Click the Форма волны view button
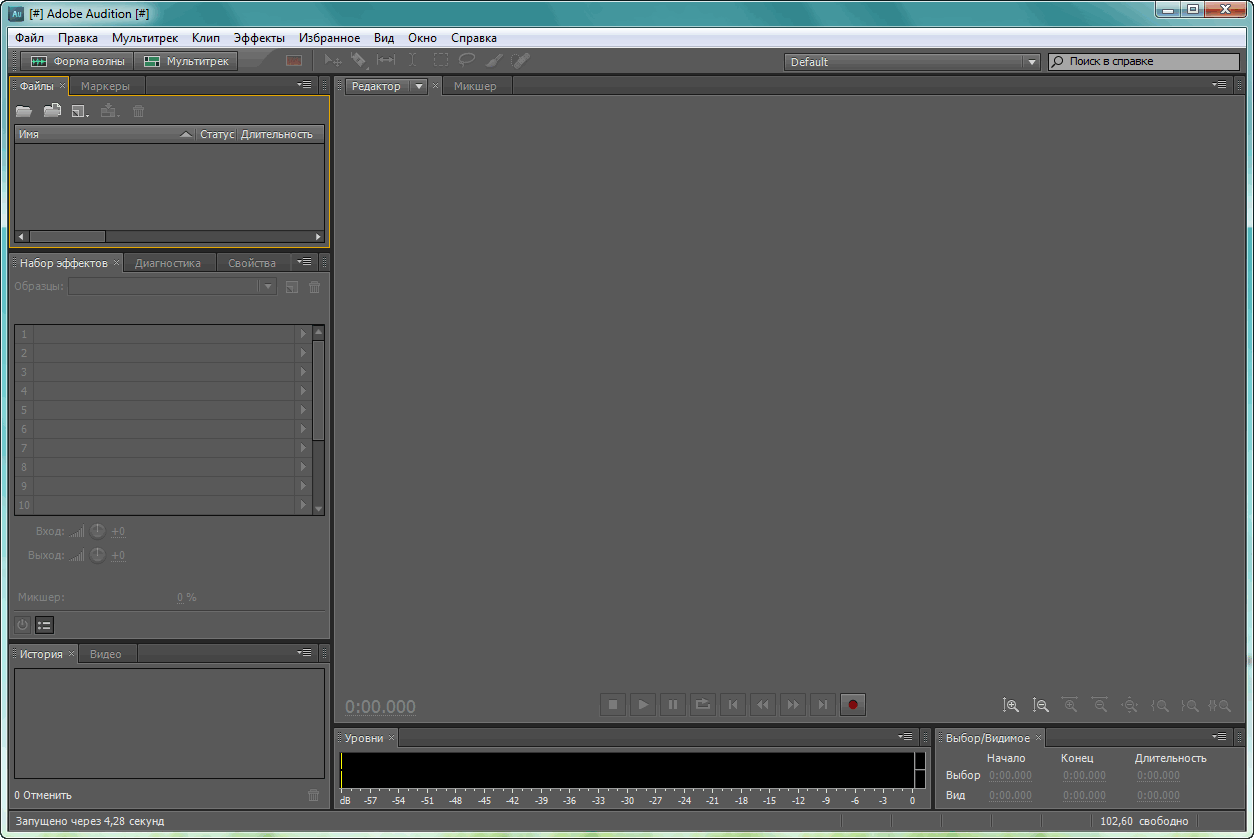Image resolution: width=1254 pixels, height=839 pixels. tap(78, 61)
